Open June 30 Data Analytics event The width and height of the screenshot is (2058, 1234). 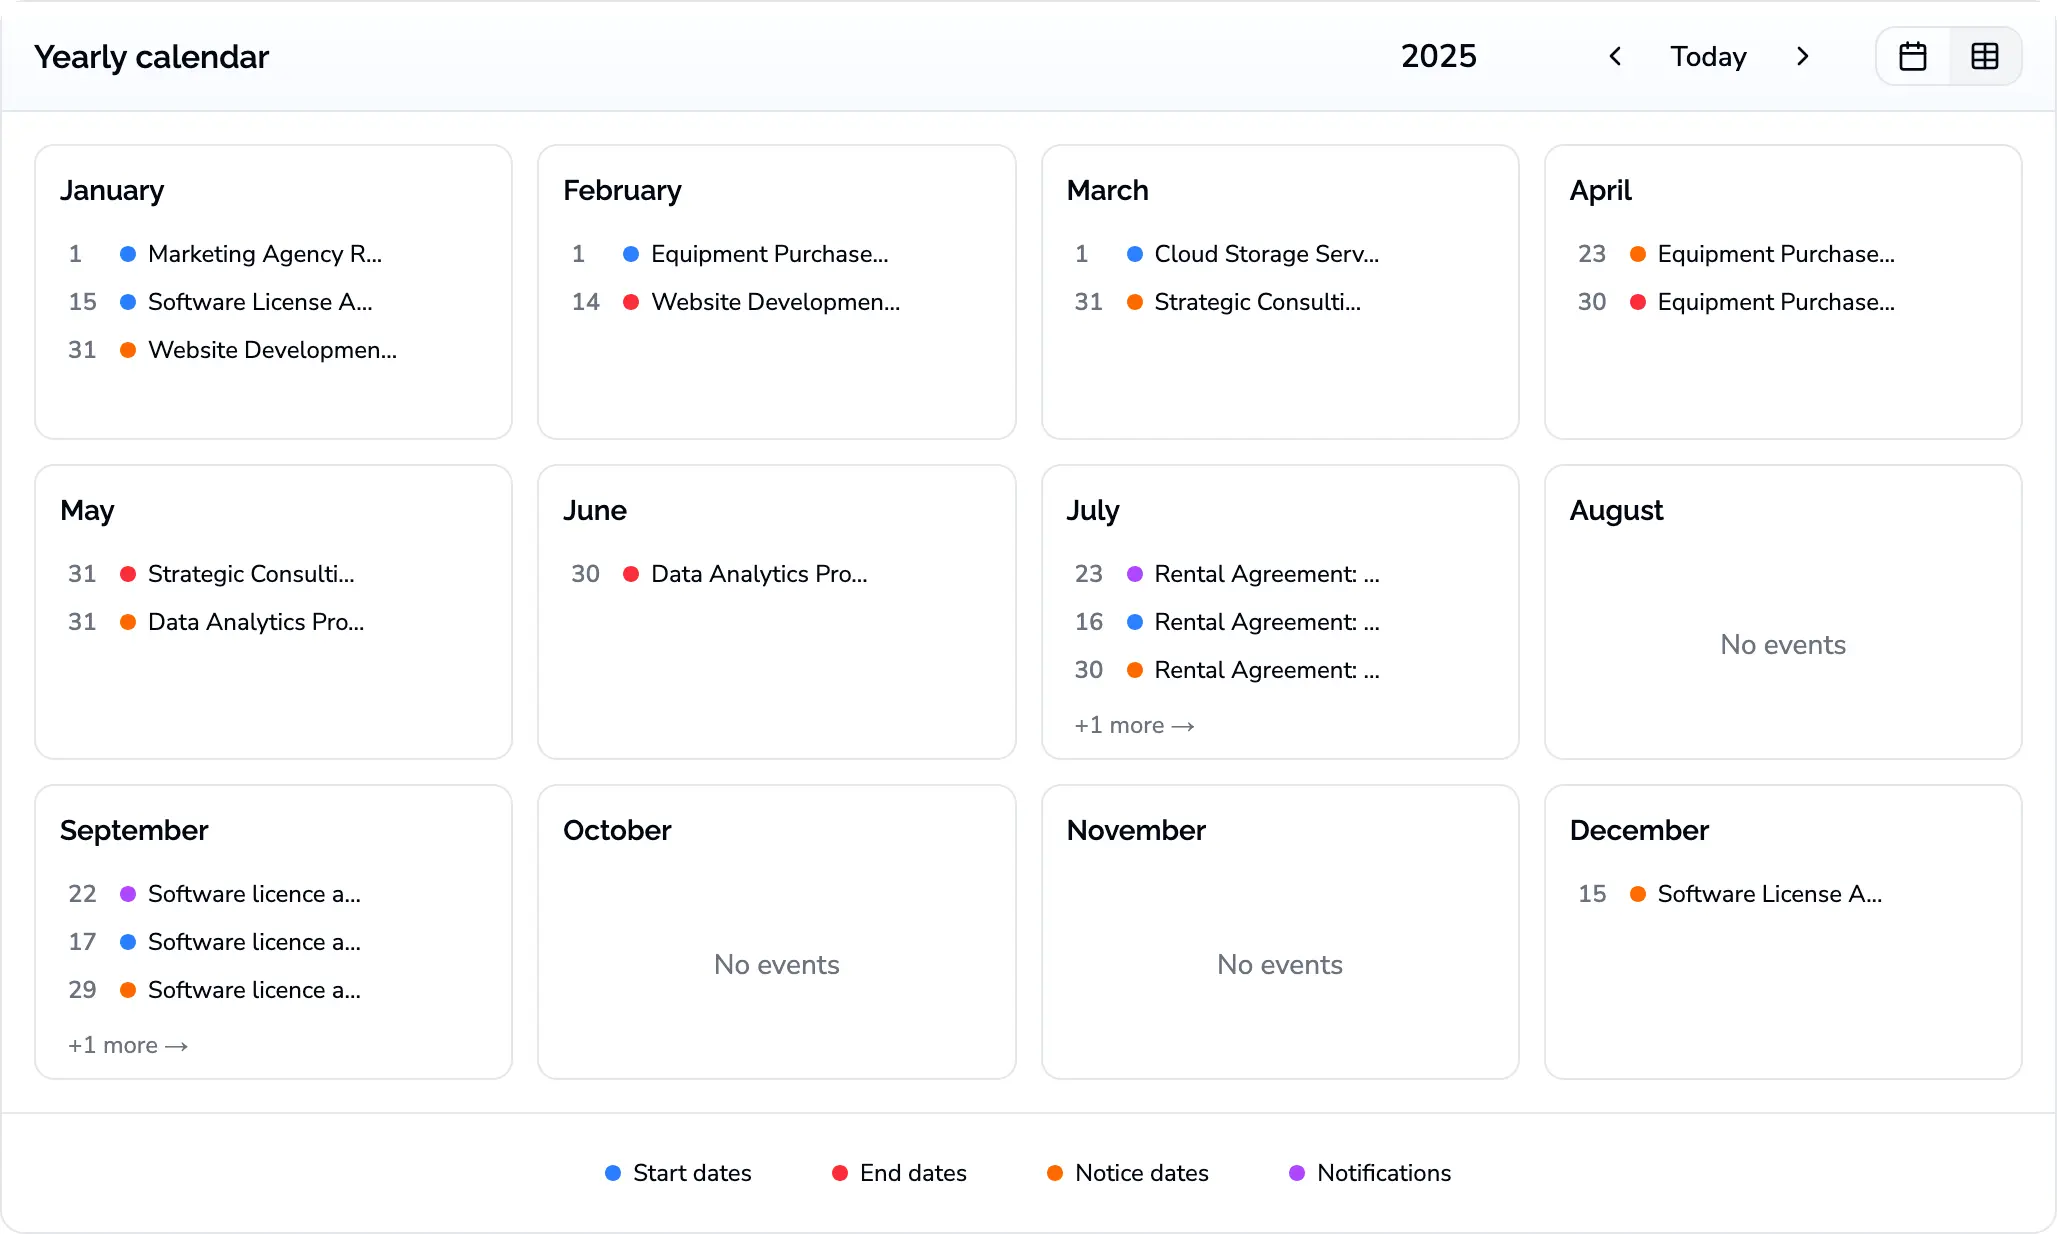(x=758, y=574)
